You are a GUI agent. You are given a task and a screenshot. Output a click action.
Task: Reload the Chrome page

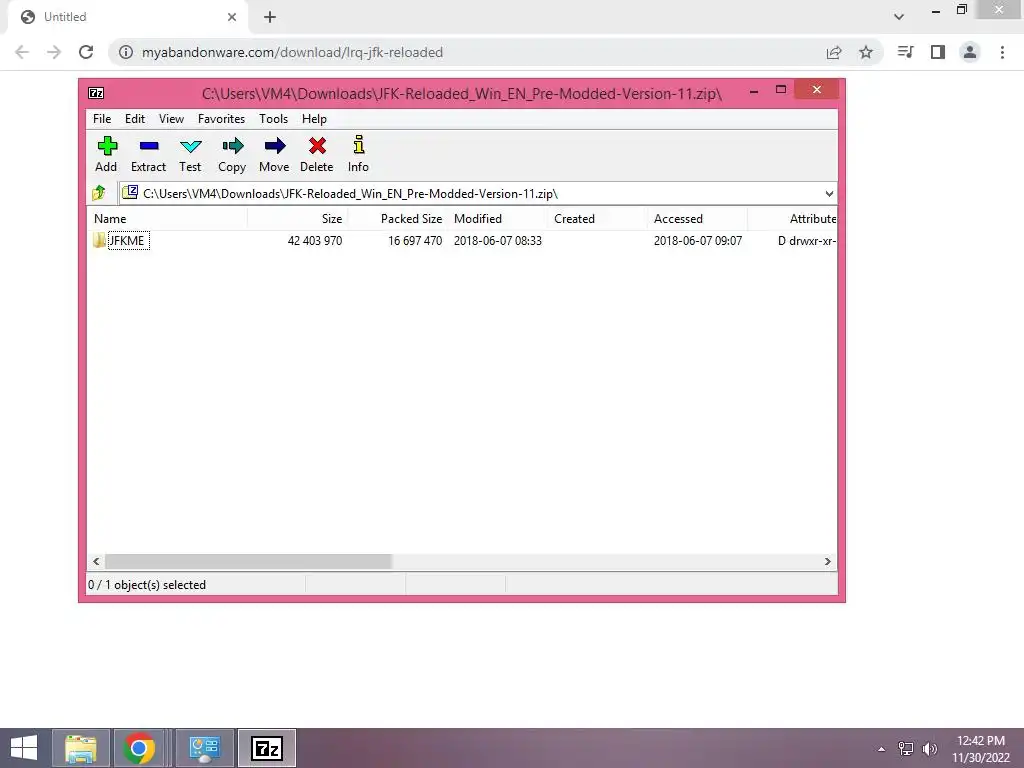pos(86,52)
